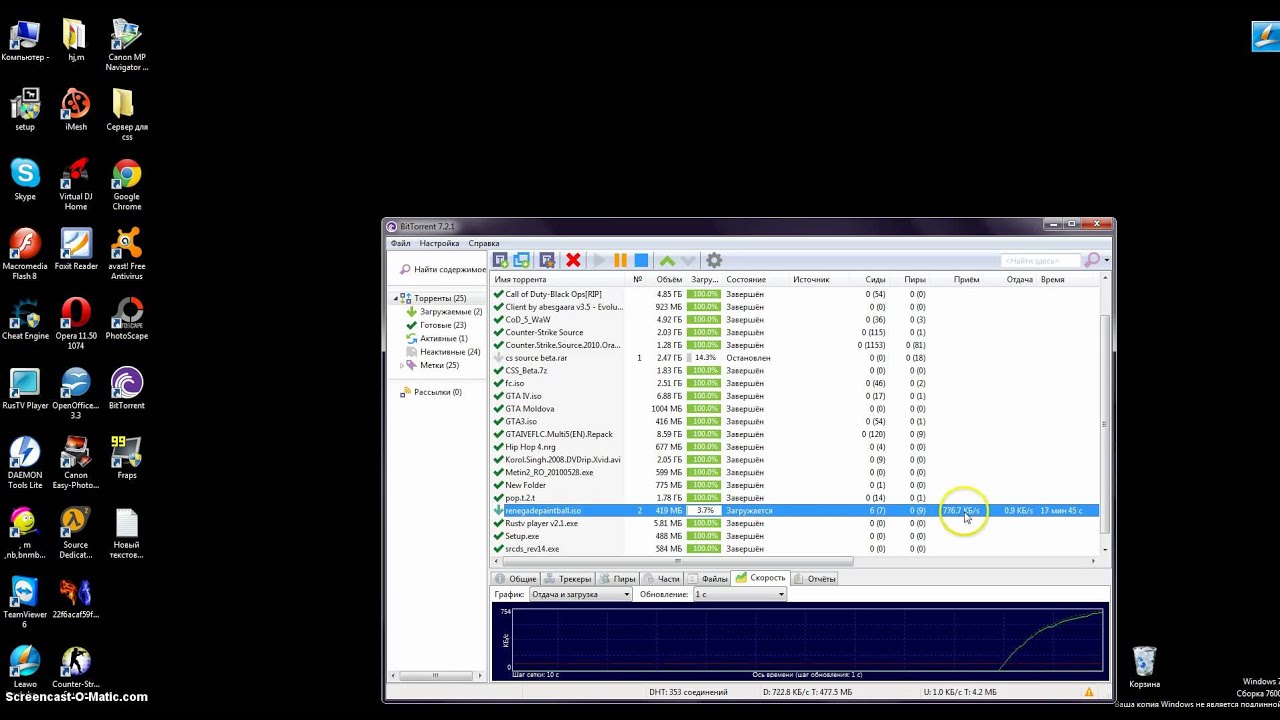This screenshot has height=720, width=1280.
Task: Open the Файл menu
Action: [x=400, y=243]
